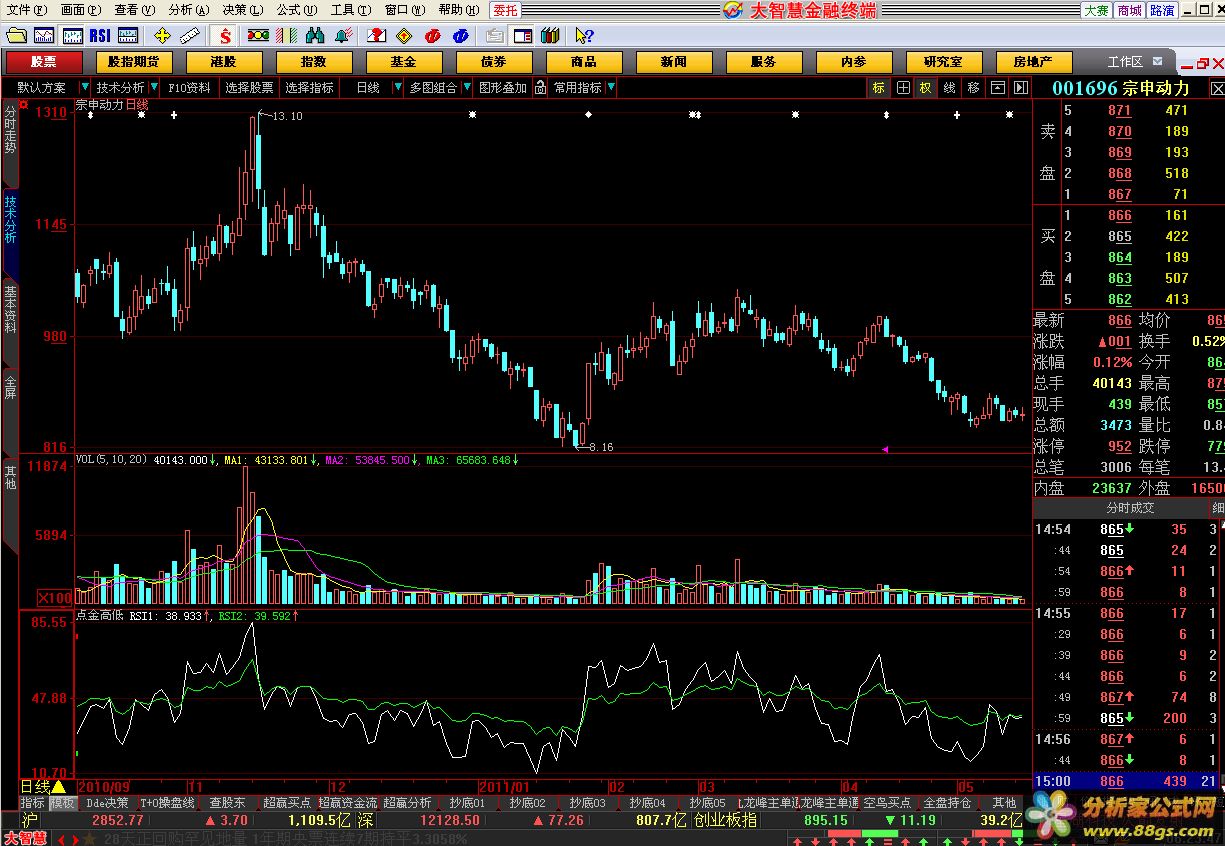The width and height of the screenshot is (1225, 846).
Task: Click the second chart-view toolbar icon
Action: click(x=72, y=35)
